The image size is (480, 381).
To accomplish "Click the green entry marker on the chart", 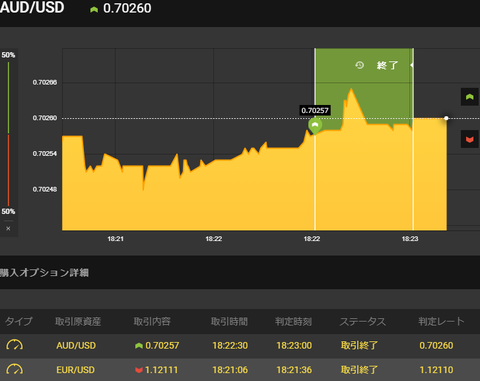I will point(315,126).
